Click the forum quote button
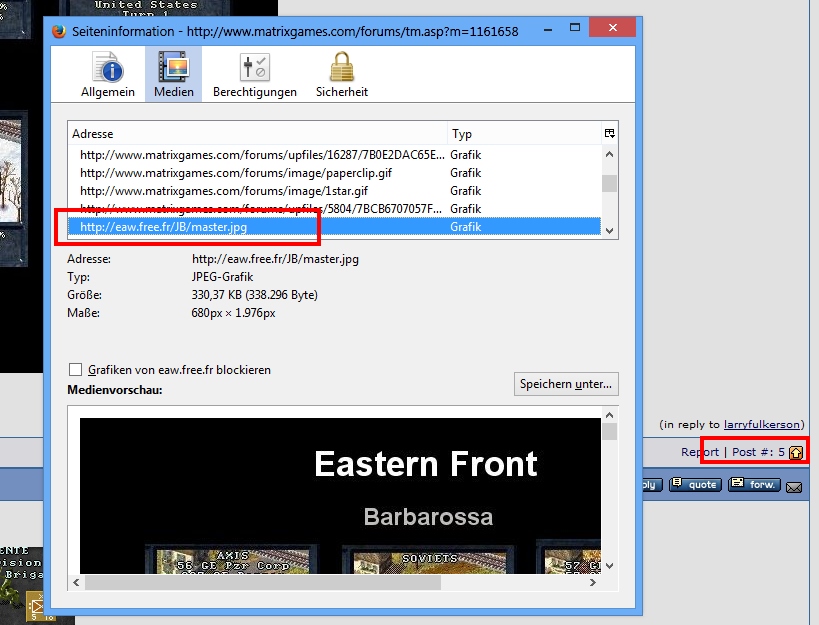This screenshot has width=819, height=625. pos(695,485)
